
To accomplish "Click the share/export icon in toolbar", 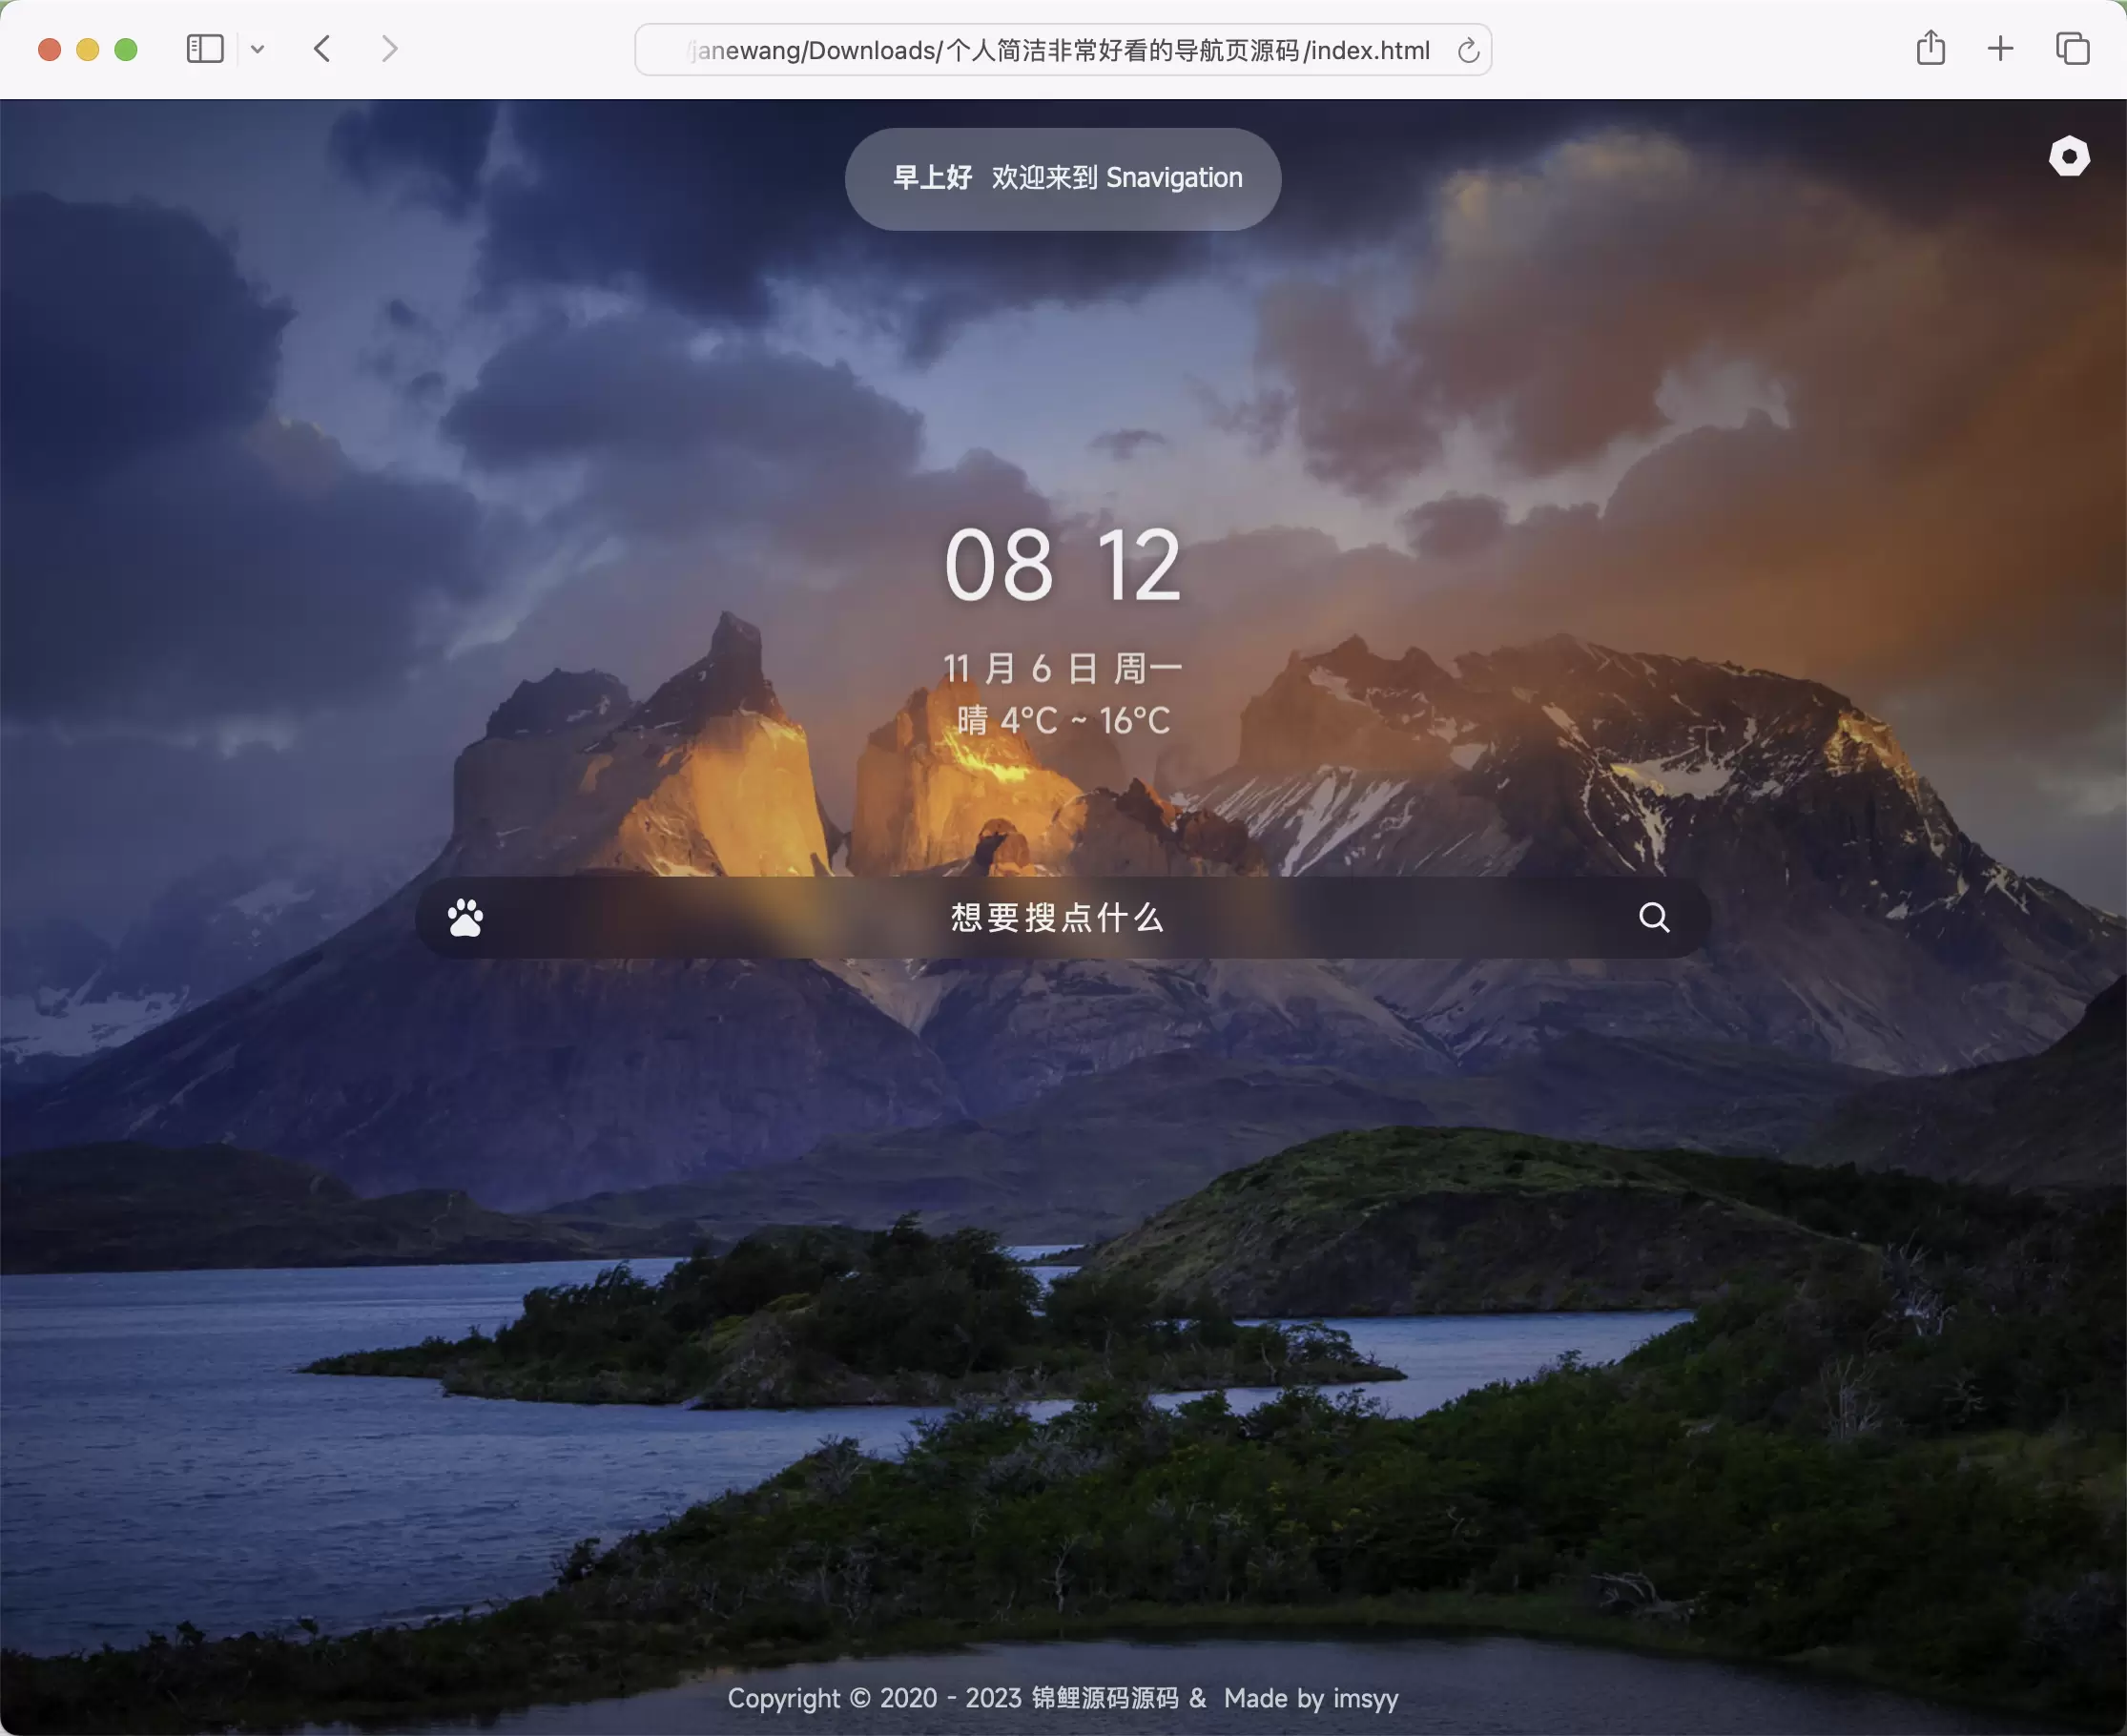I will 1931,50.
